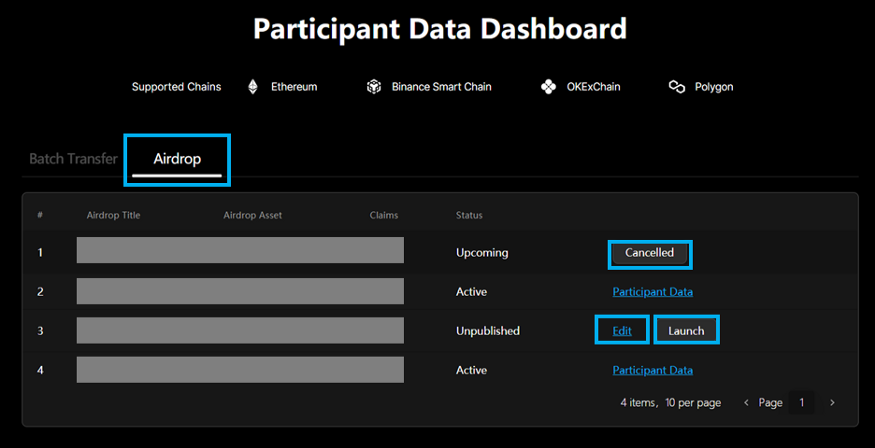Open the 10 per page selector
The width and height of the screenshot is (875, 448).
693,403
